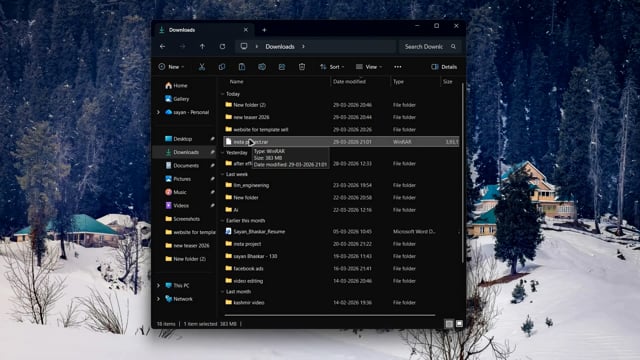Sort by Name column header
Screen dimensions: 640x360
coord(236,82)
